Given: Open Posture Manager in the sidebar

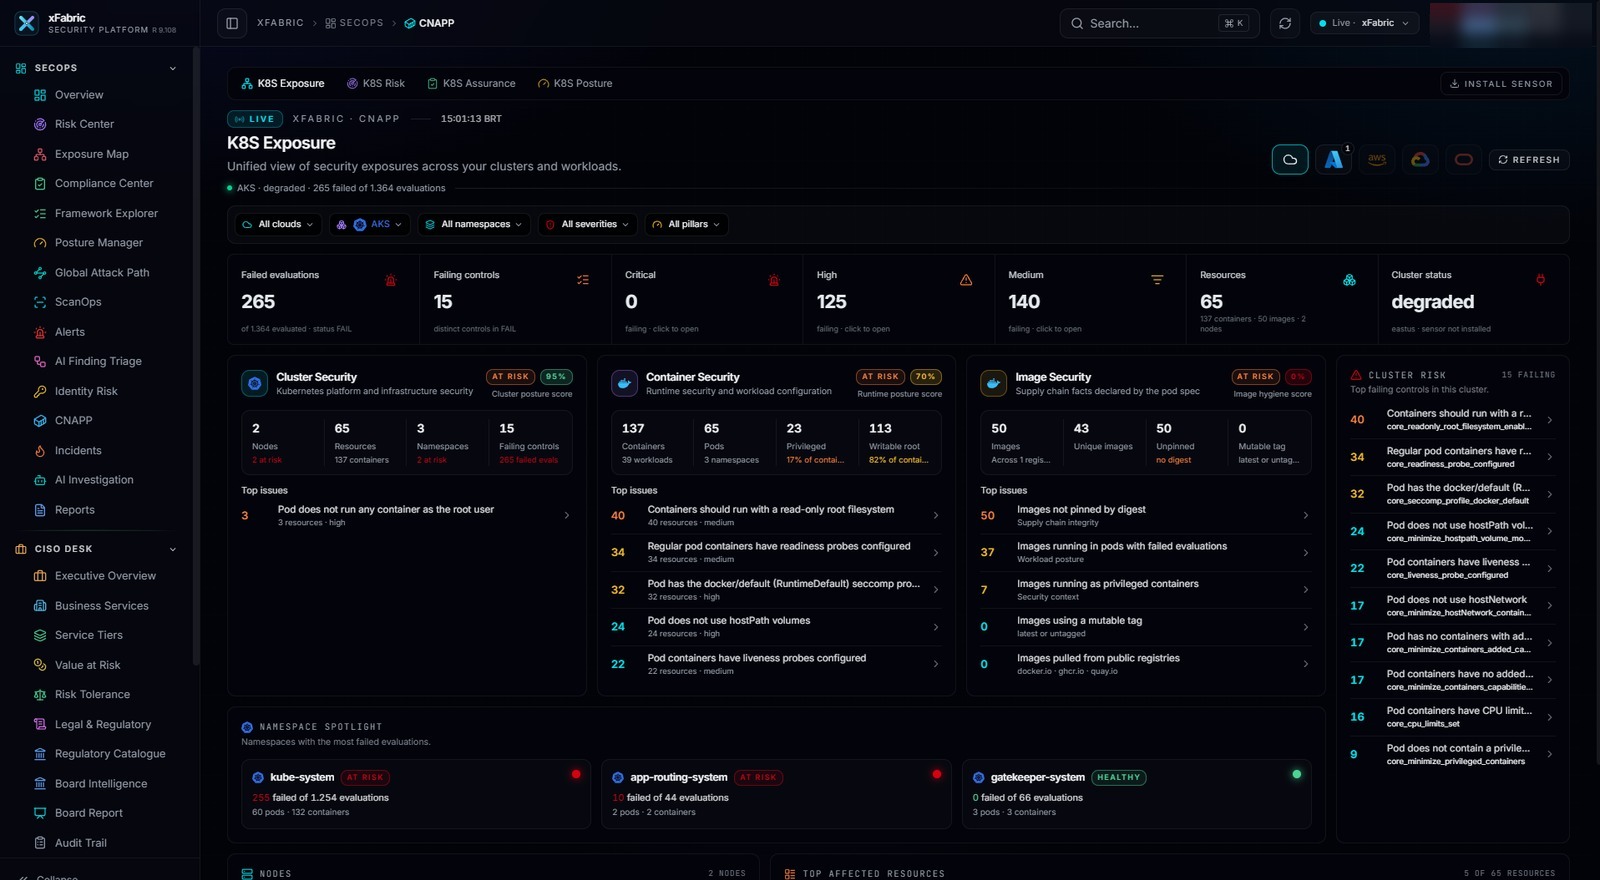Looking at the screenshot, I should click(100, 242).
